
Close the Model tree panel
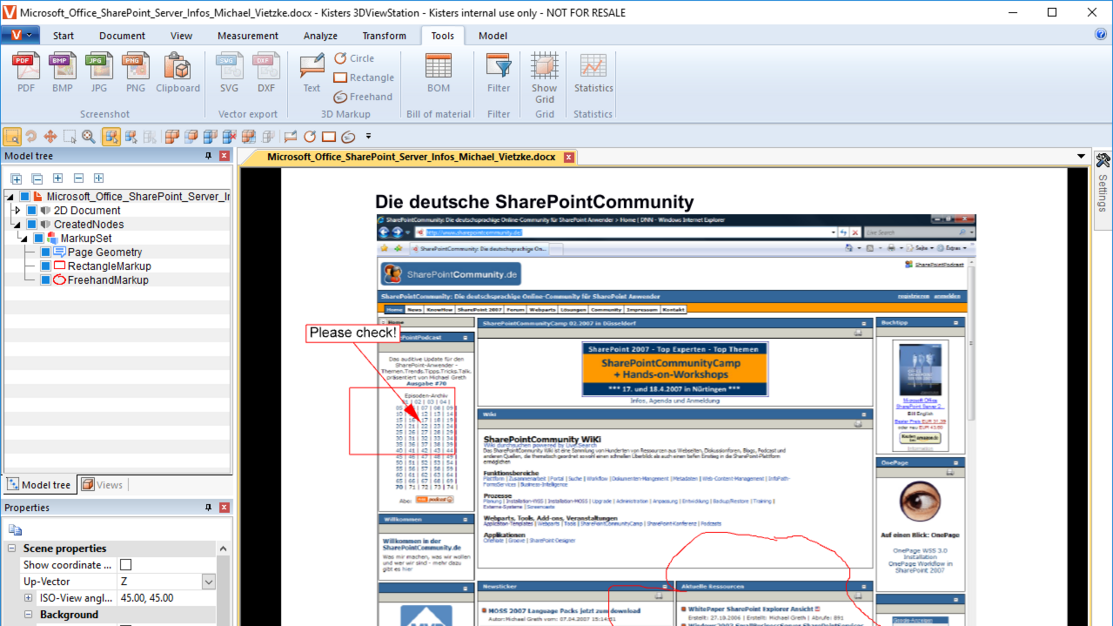click(224, 155)
